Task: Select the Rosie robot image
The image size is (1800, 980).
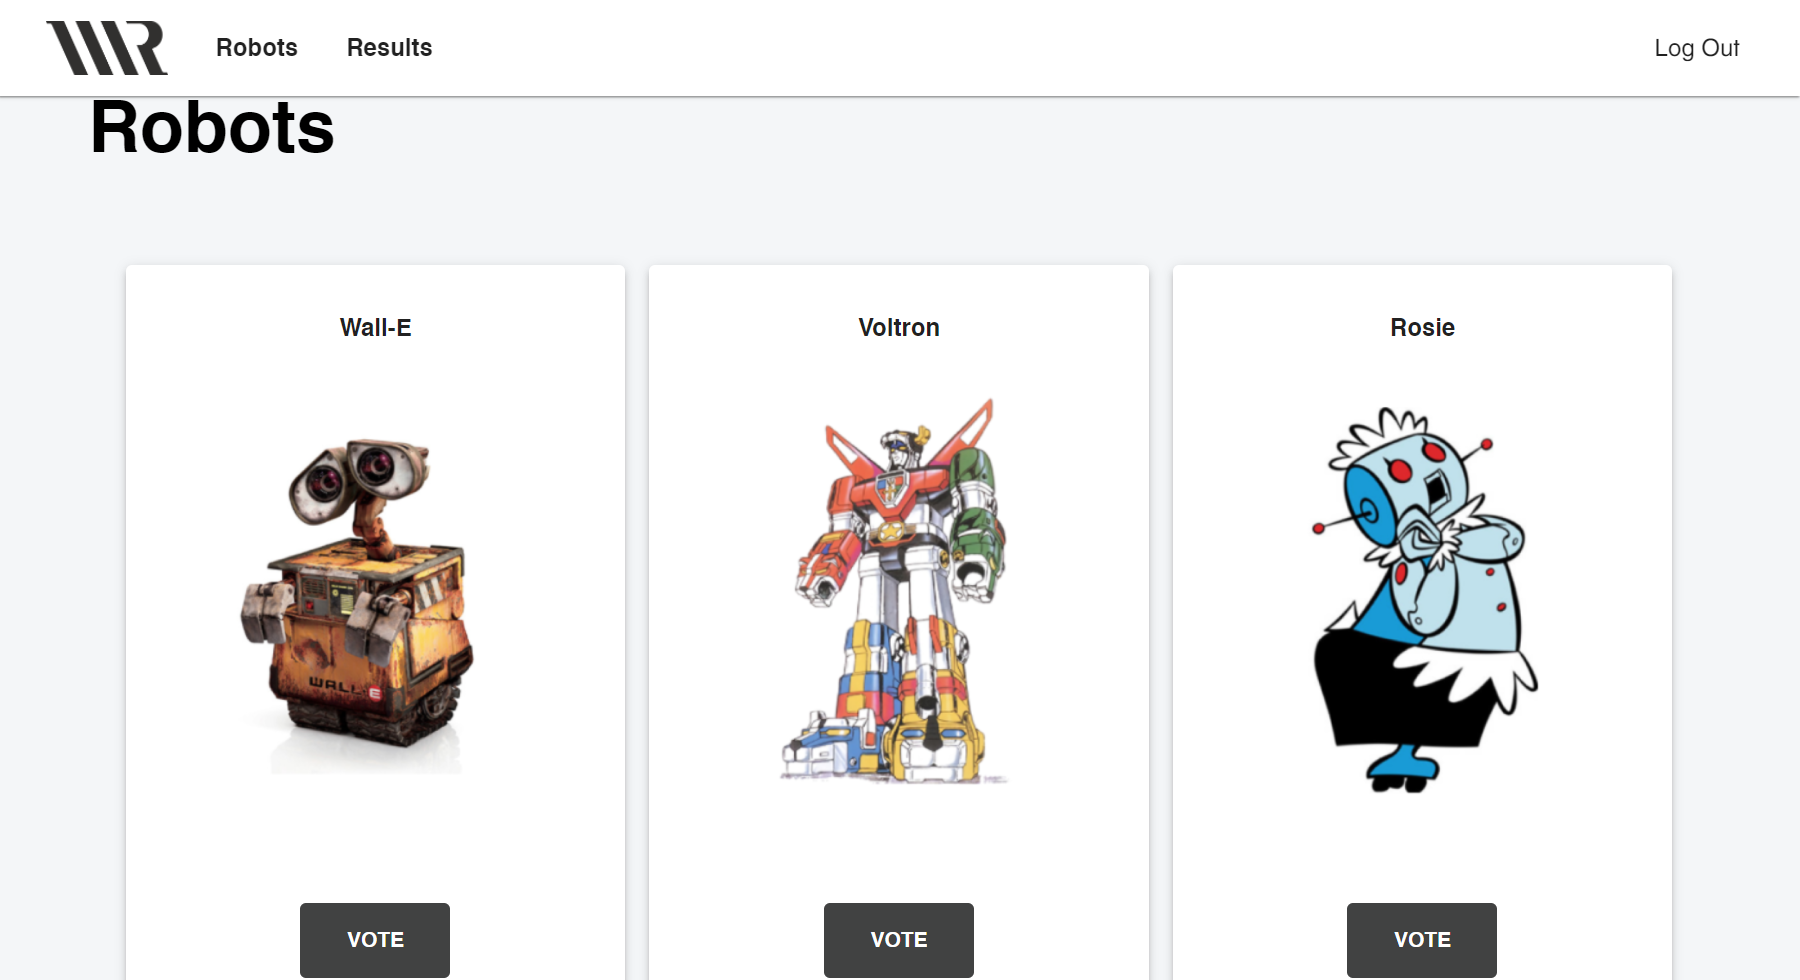Action: point(1424,600)
